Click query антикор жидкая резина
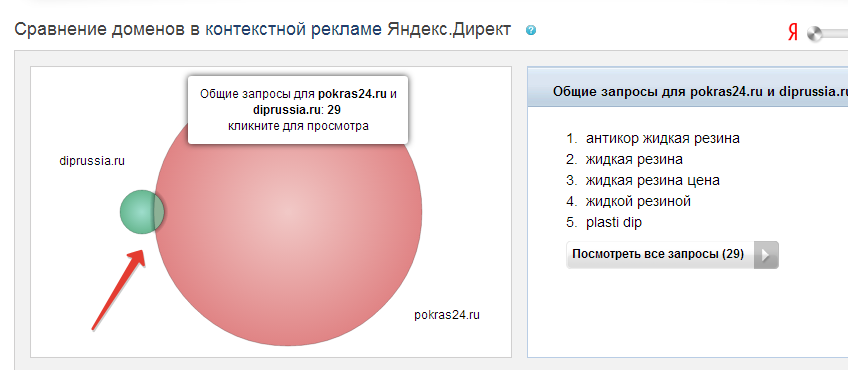Image resolution: width=848 pixels, height=370 pixels. 662,138
